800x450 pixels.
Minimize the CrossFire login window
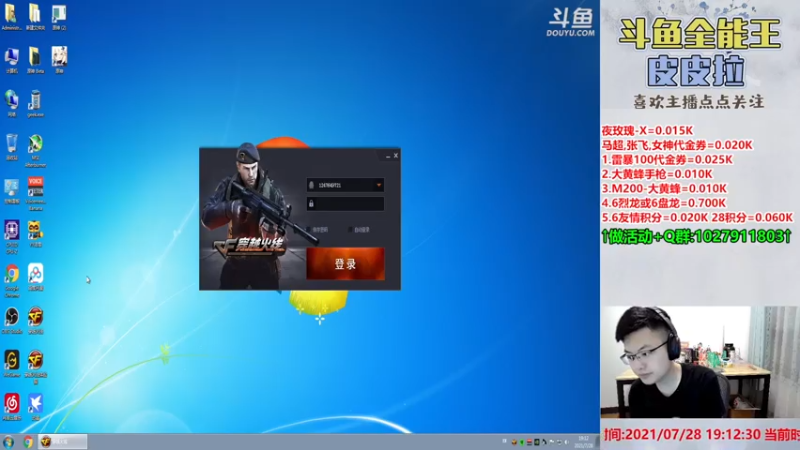(x=388, y=156)
